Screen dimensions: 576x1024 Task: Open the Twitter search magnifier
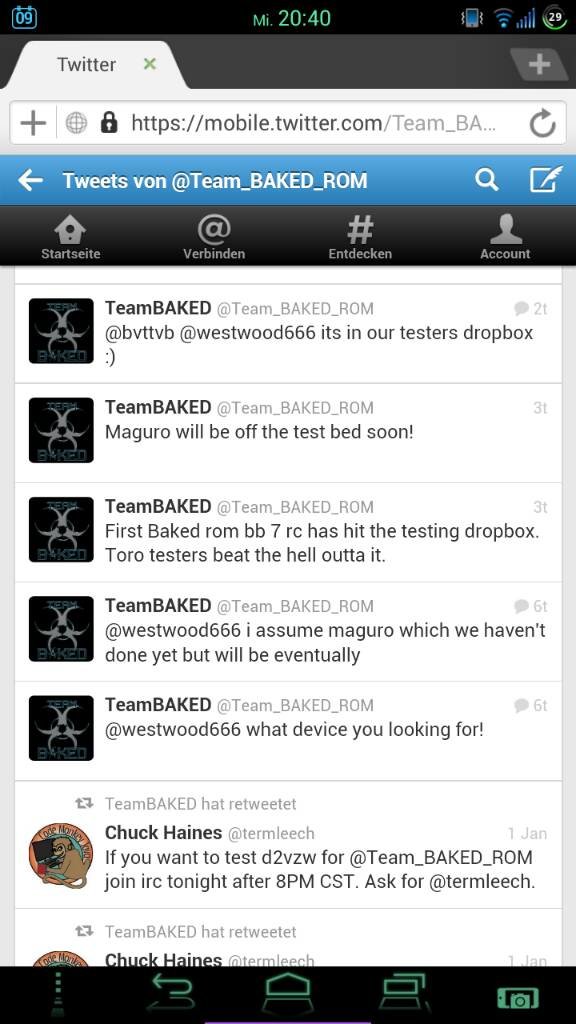(x=487, y=180)
